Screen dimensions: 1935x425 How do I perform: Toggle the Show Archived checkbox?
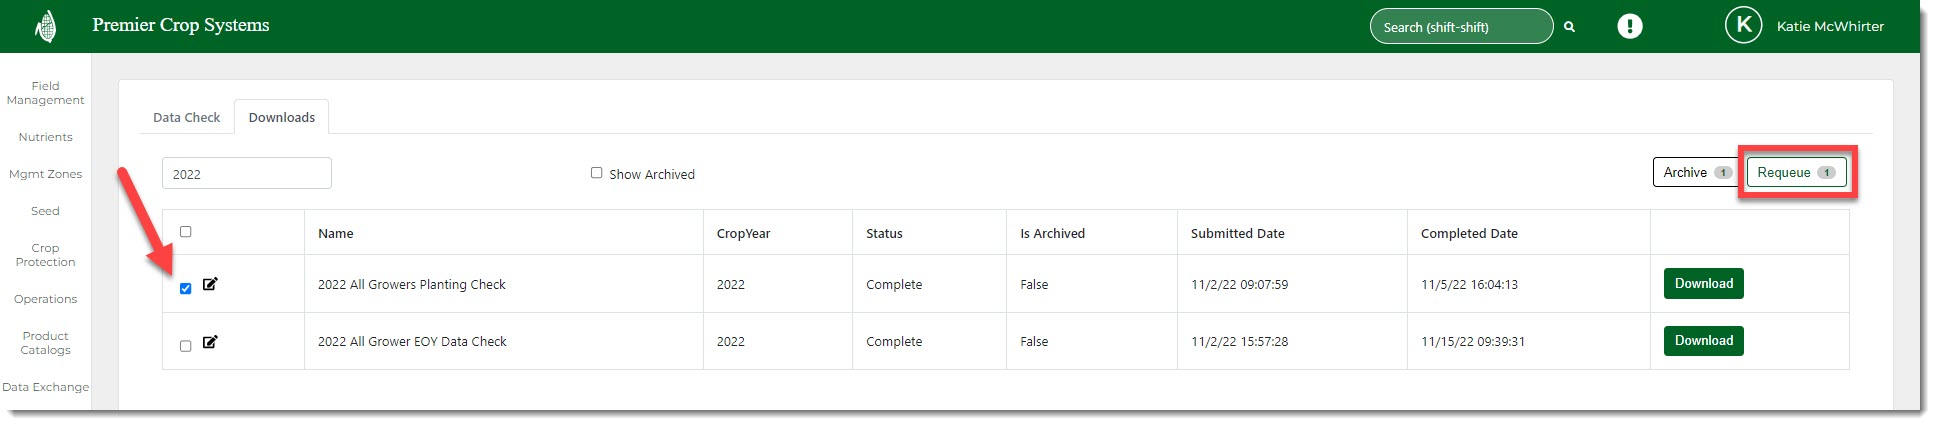597,173
